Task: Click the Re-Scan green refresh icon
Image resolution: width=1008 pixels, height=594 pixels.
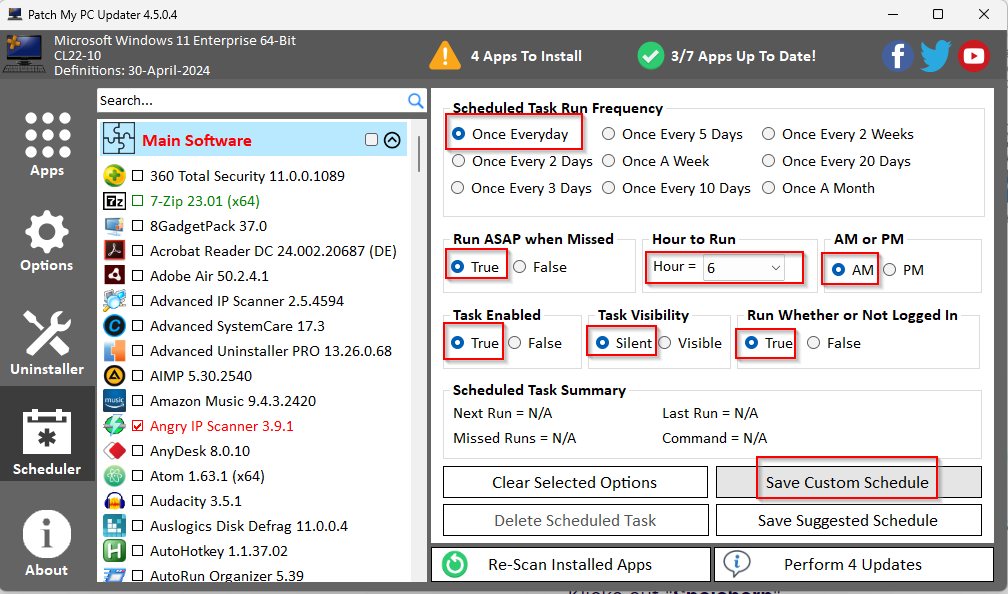Action: pyautogui.click(x=455, y=564)
